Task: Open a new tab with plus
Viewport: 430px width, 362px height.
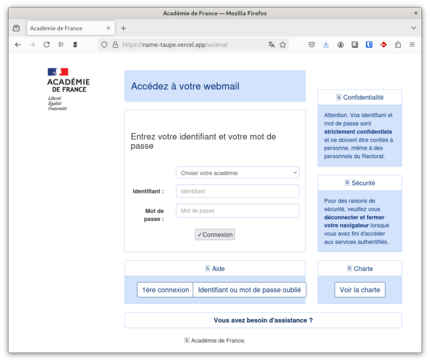Action: 123,28
